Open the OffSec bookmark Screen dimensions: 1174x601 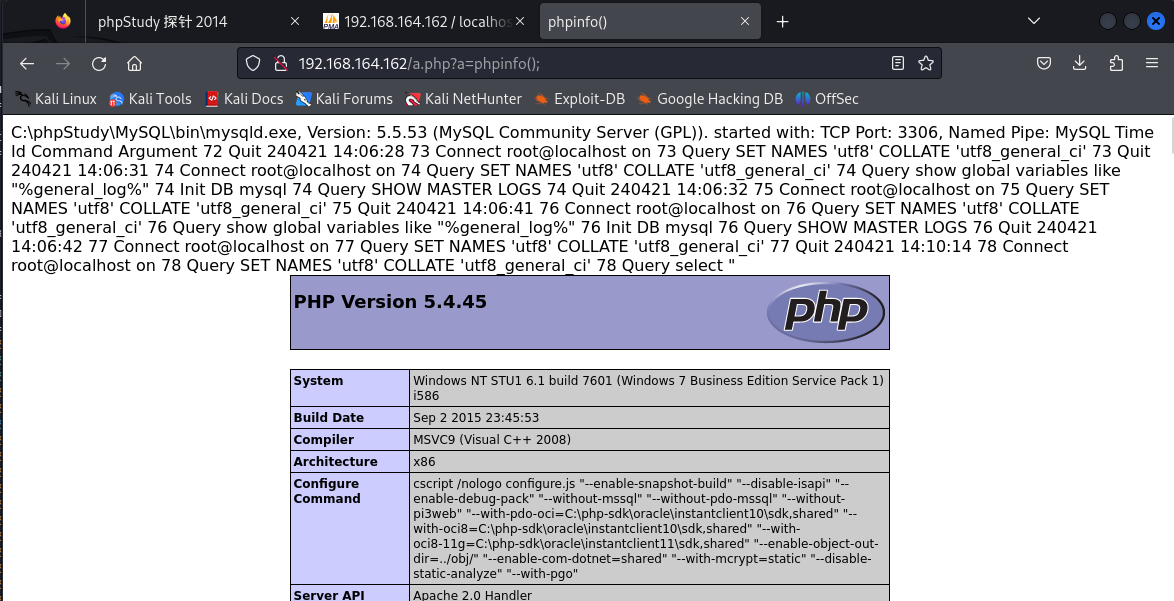(827, 99)
